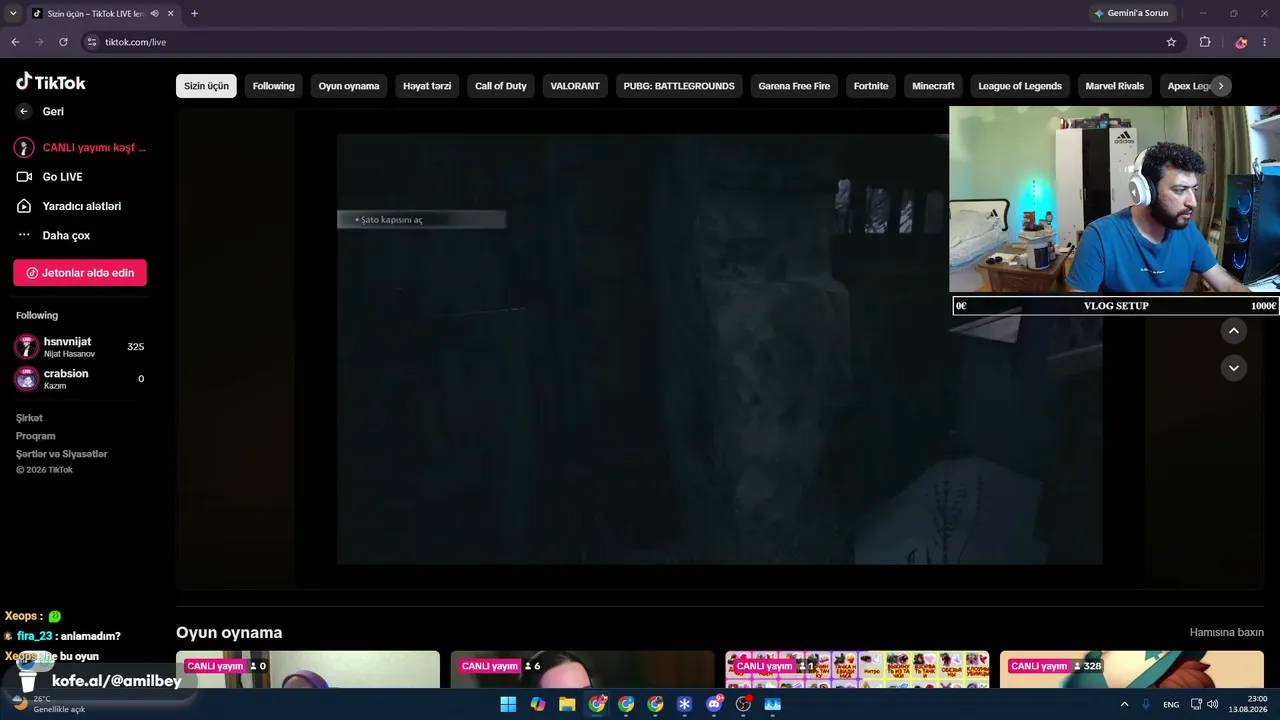Open the weather widget showing 26°C

tap(50, 704)
